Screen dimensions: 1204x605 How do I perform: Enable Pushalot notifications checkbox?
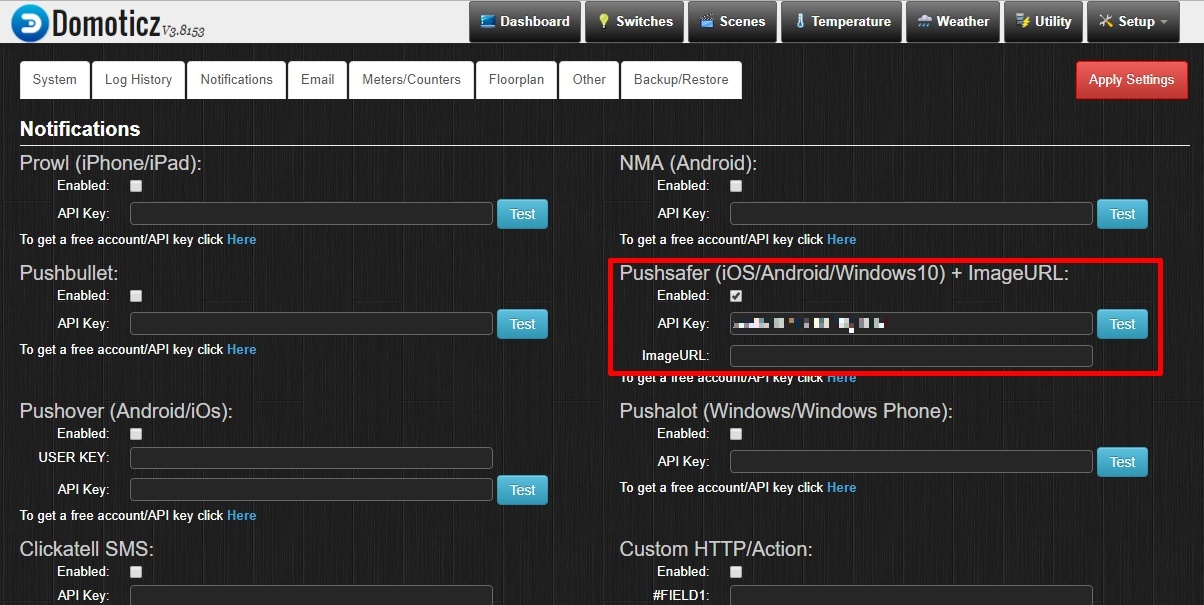click(736, 434)
